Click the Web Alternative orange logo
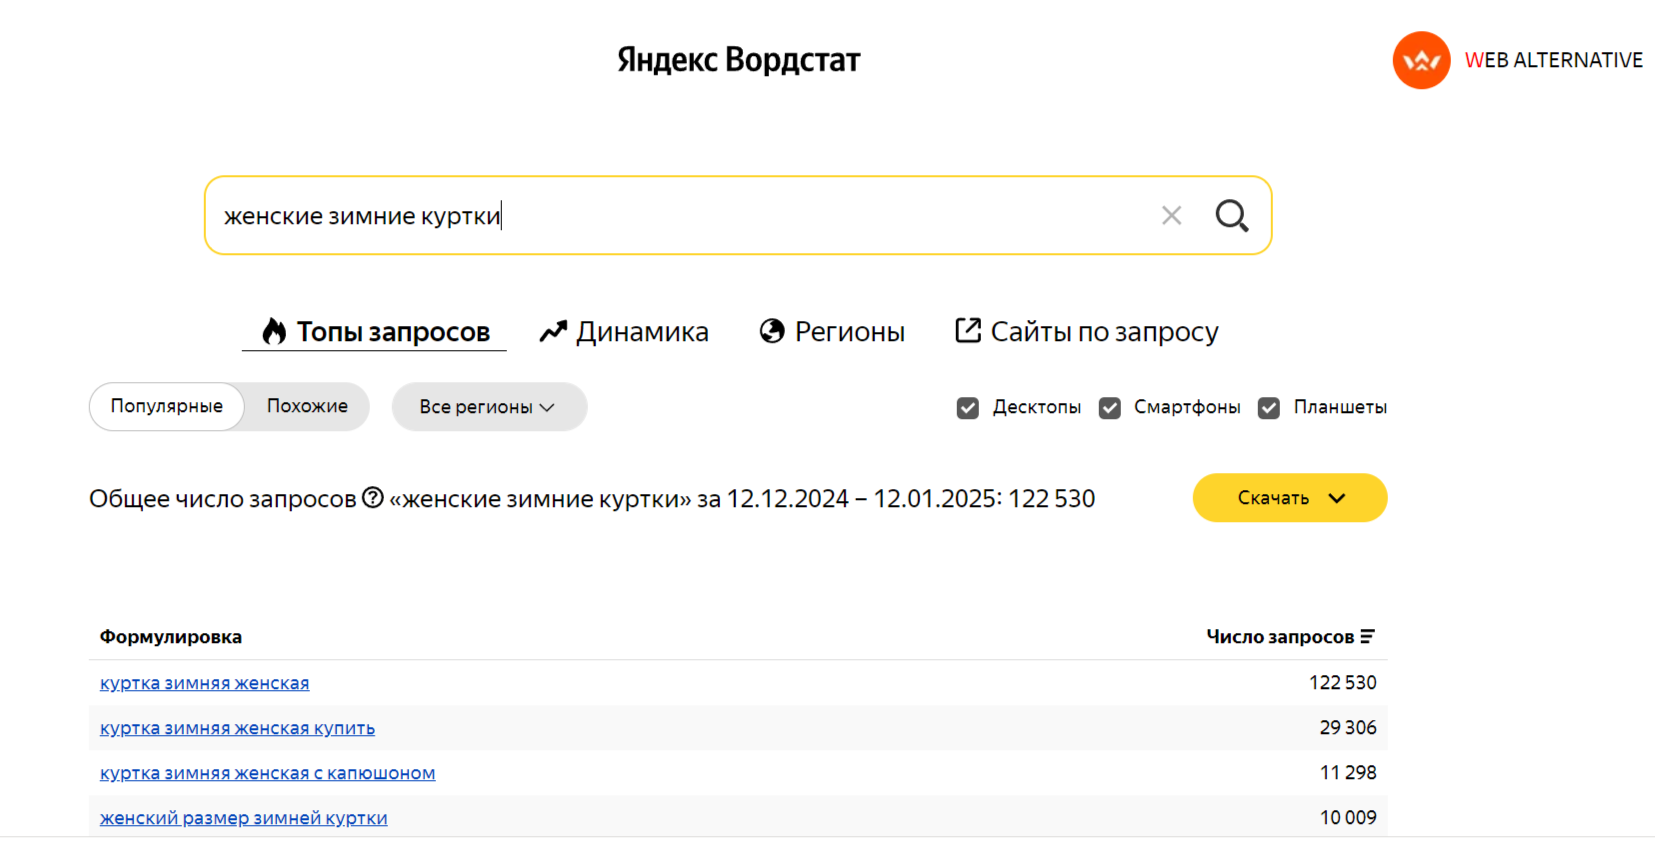1655x843 pixels. [x=1421, y=60]
